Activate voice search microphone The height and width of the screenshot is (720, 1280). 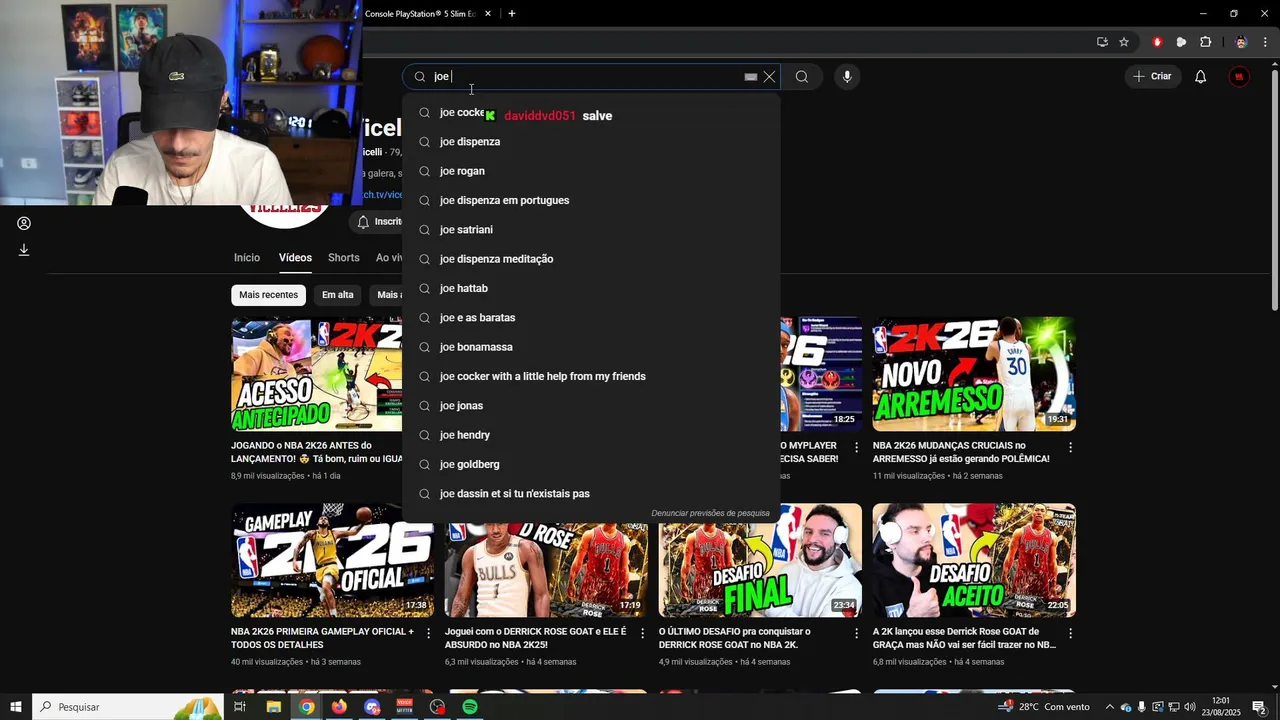[847, 77]
